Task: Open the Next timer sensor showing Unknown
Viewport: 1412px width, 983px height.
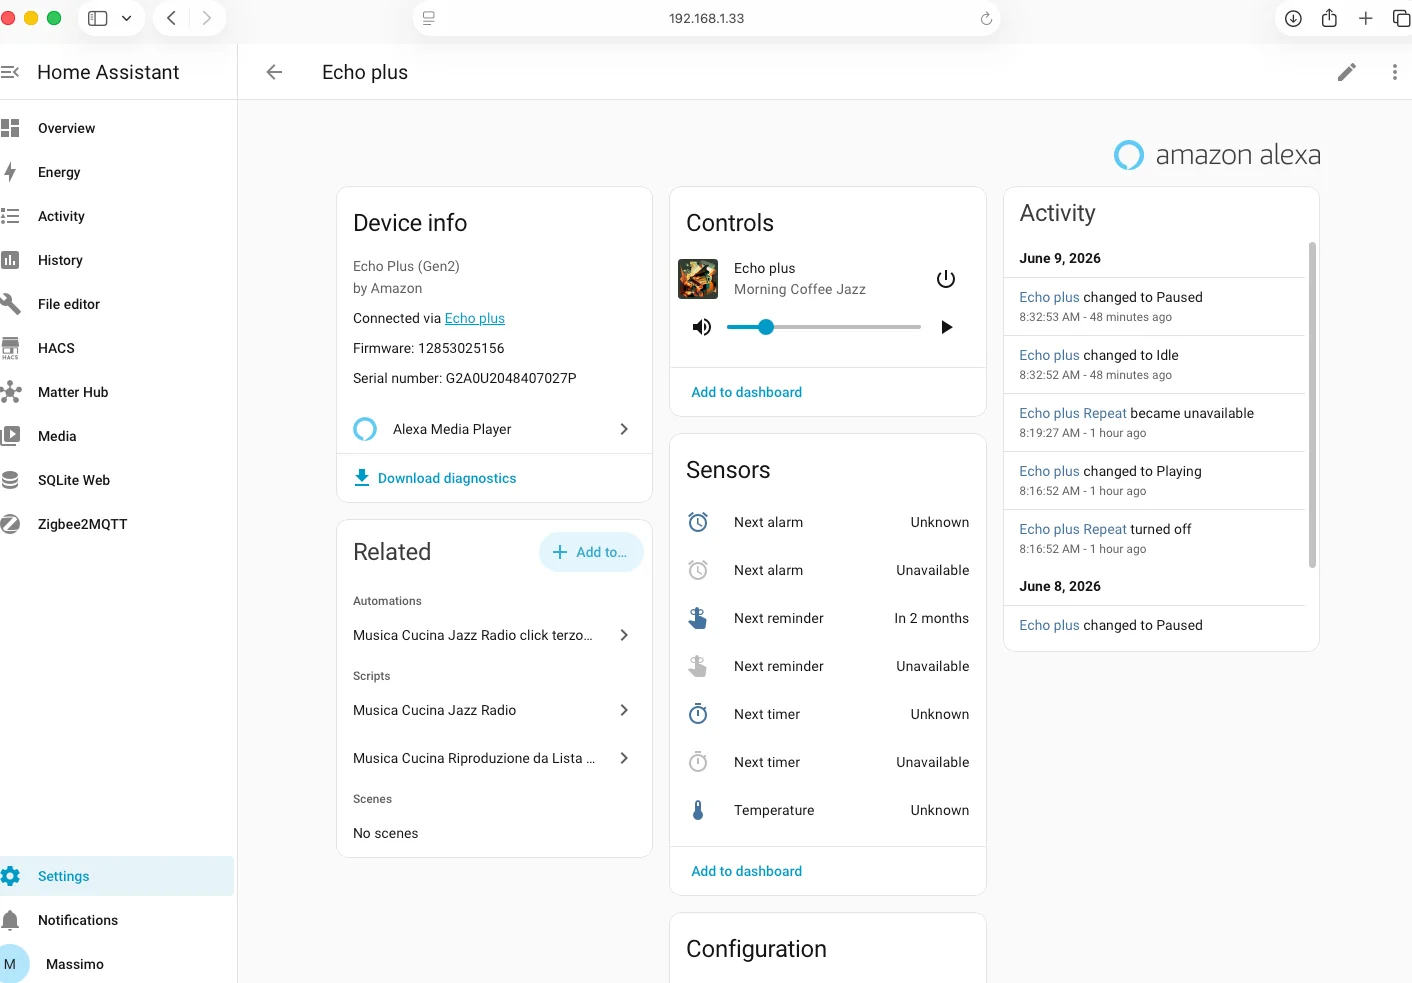Action: (828, 714)
